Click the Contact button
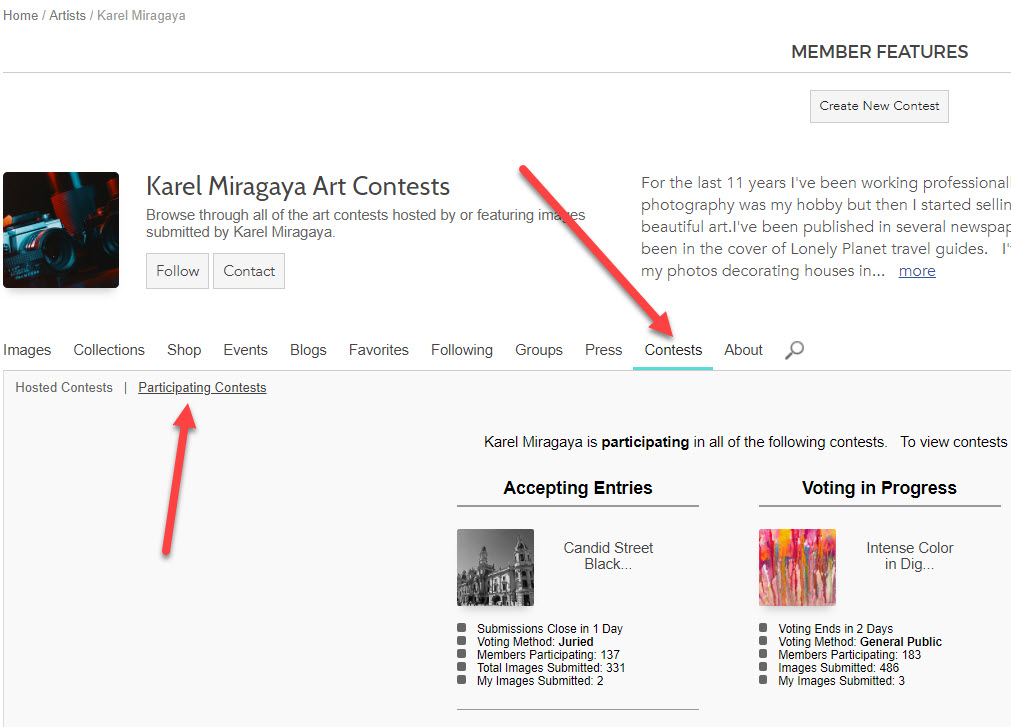 249,271
